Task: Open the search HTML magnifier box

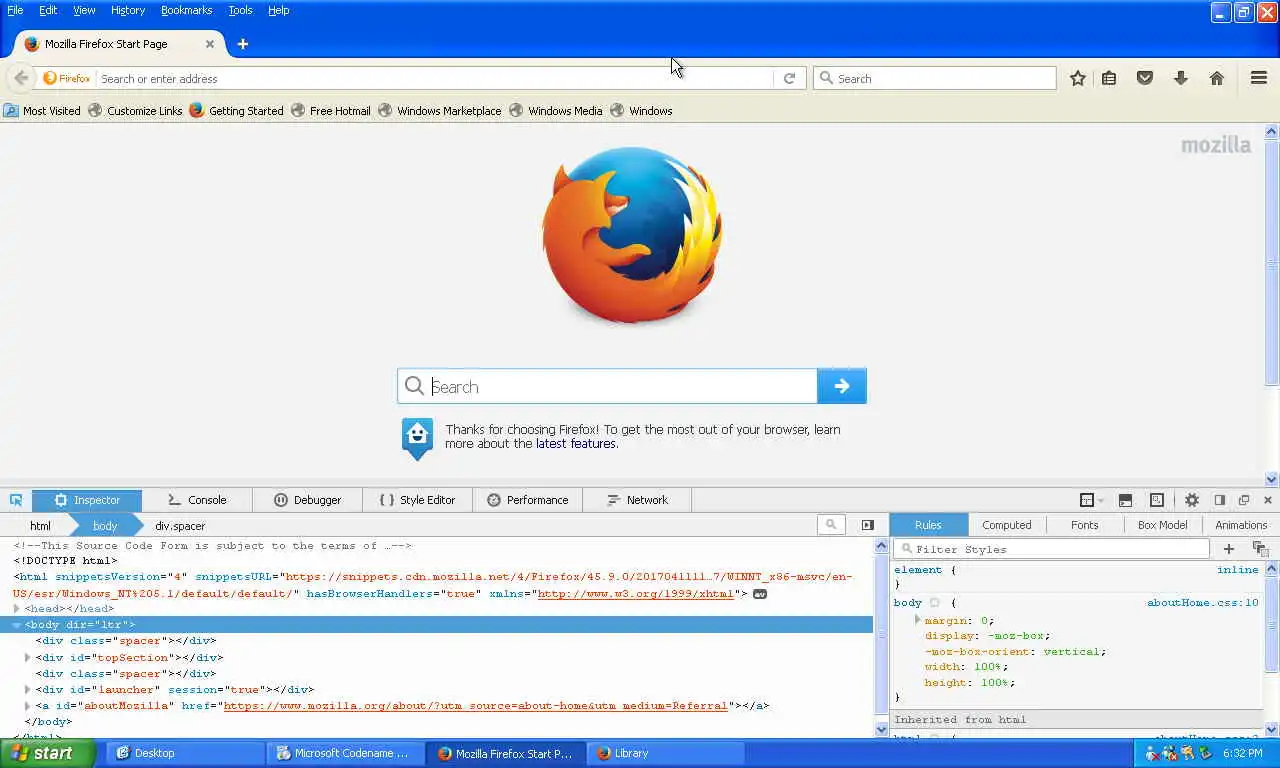Action: tap(831, 525)
